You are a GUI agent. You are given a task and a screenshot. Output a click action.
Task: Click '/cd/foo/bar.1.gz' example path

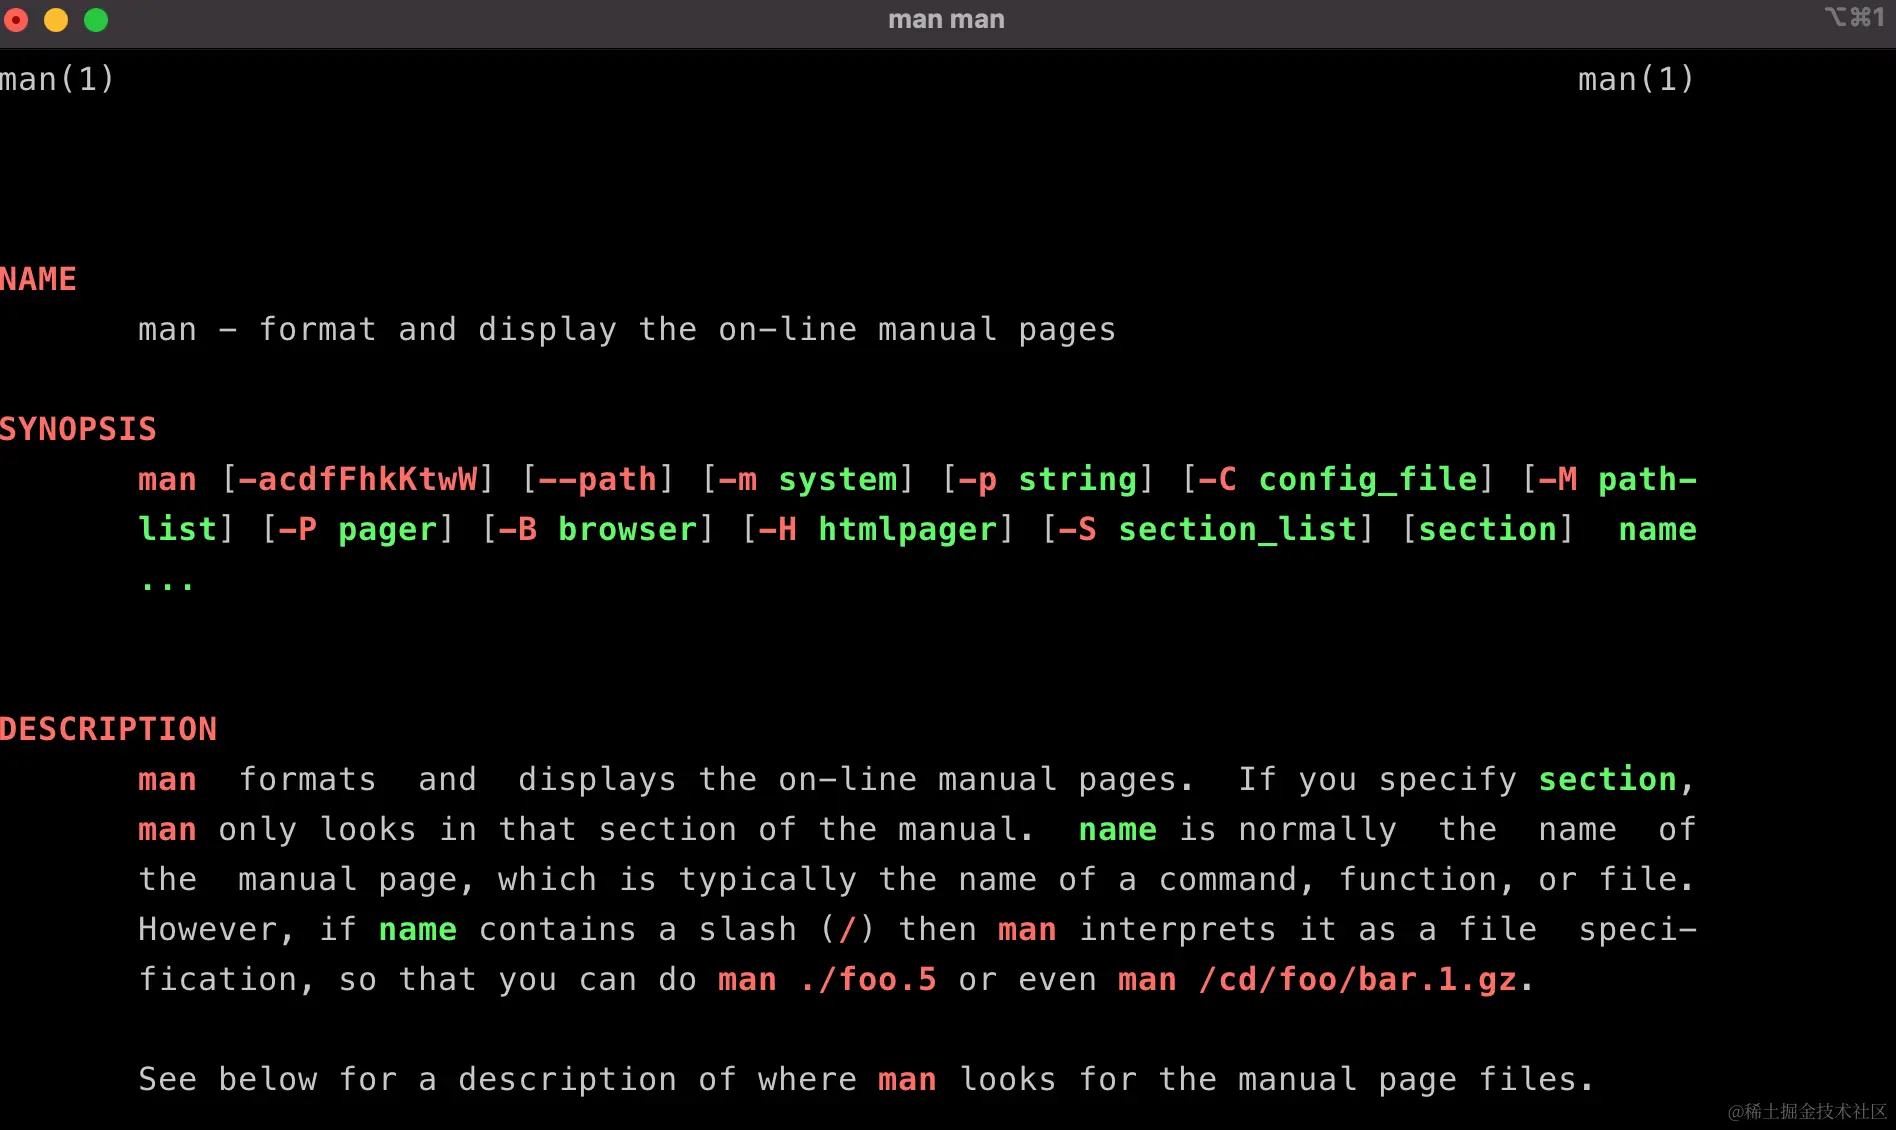pos(1358,980)
